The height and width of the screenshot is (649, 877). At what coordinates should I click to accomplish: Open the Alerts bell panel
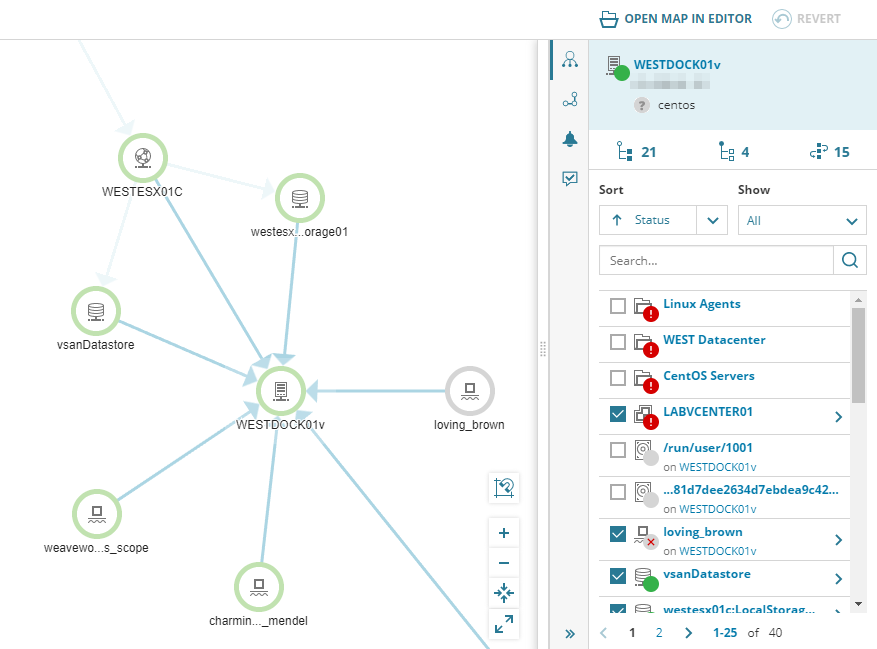(569, 140)
